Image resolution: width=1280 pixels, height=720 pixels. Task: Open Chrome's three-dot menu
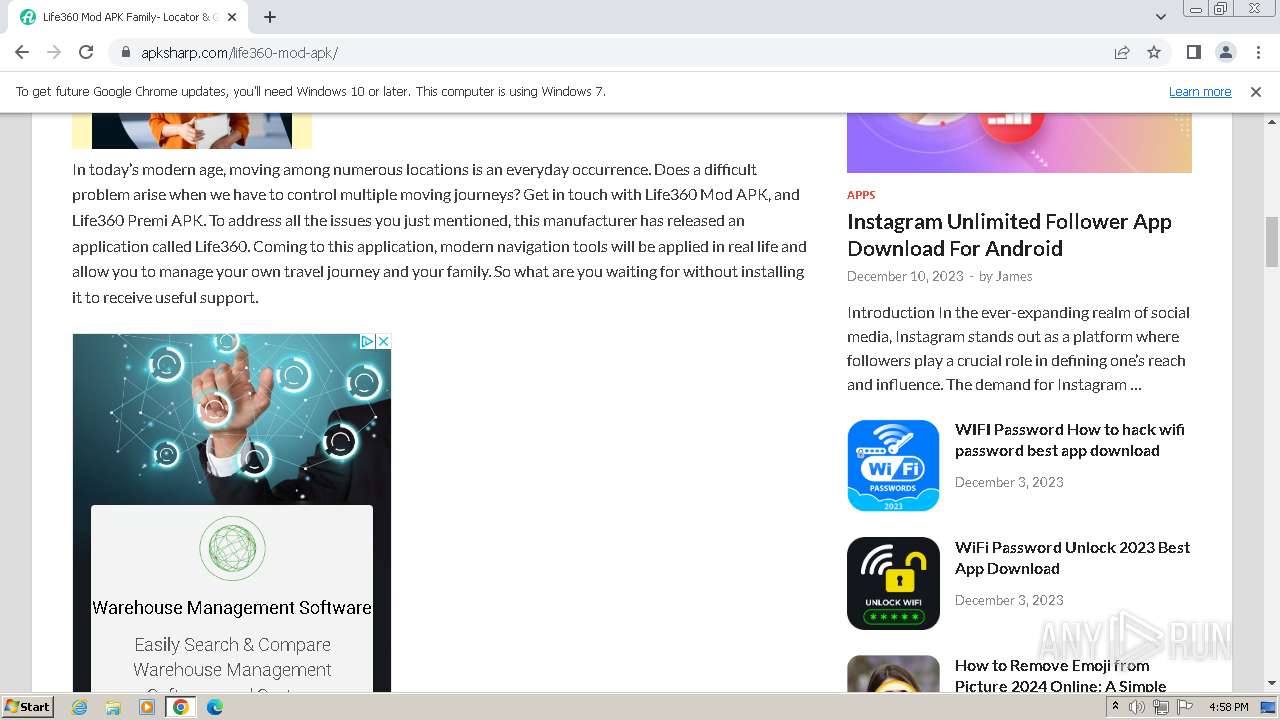point(1257,52)
